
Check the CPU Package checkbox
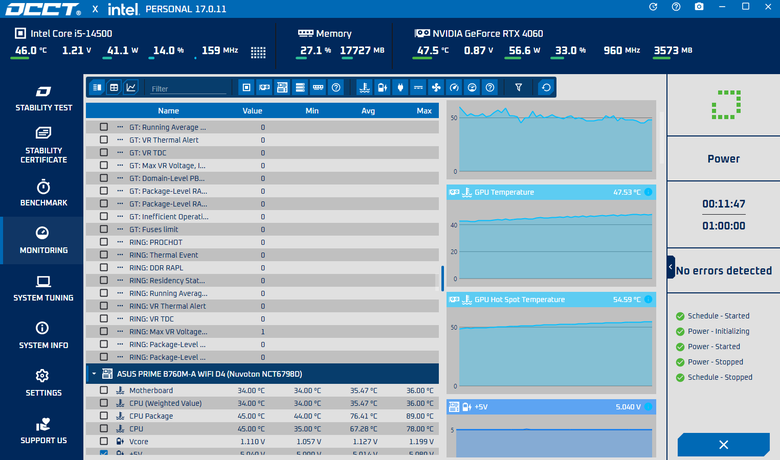tap(103, 416)
